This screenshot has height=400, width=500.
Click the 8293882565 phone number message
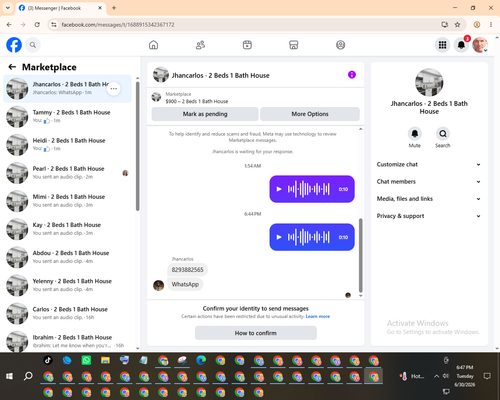point(187,270)
